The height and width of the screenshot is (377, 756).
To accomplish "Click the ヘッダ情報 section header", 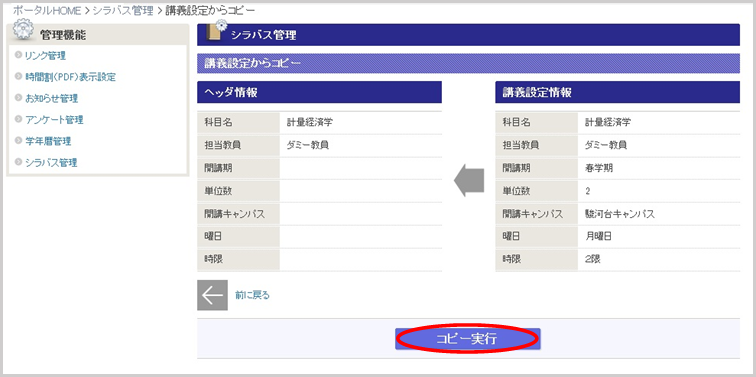I will pyautogui.click(x=319, y=92).
